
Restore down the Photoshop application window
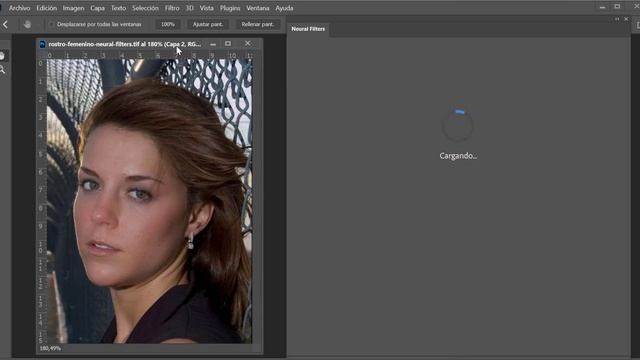click(x=617, y=7)
